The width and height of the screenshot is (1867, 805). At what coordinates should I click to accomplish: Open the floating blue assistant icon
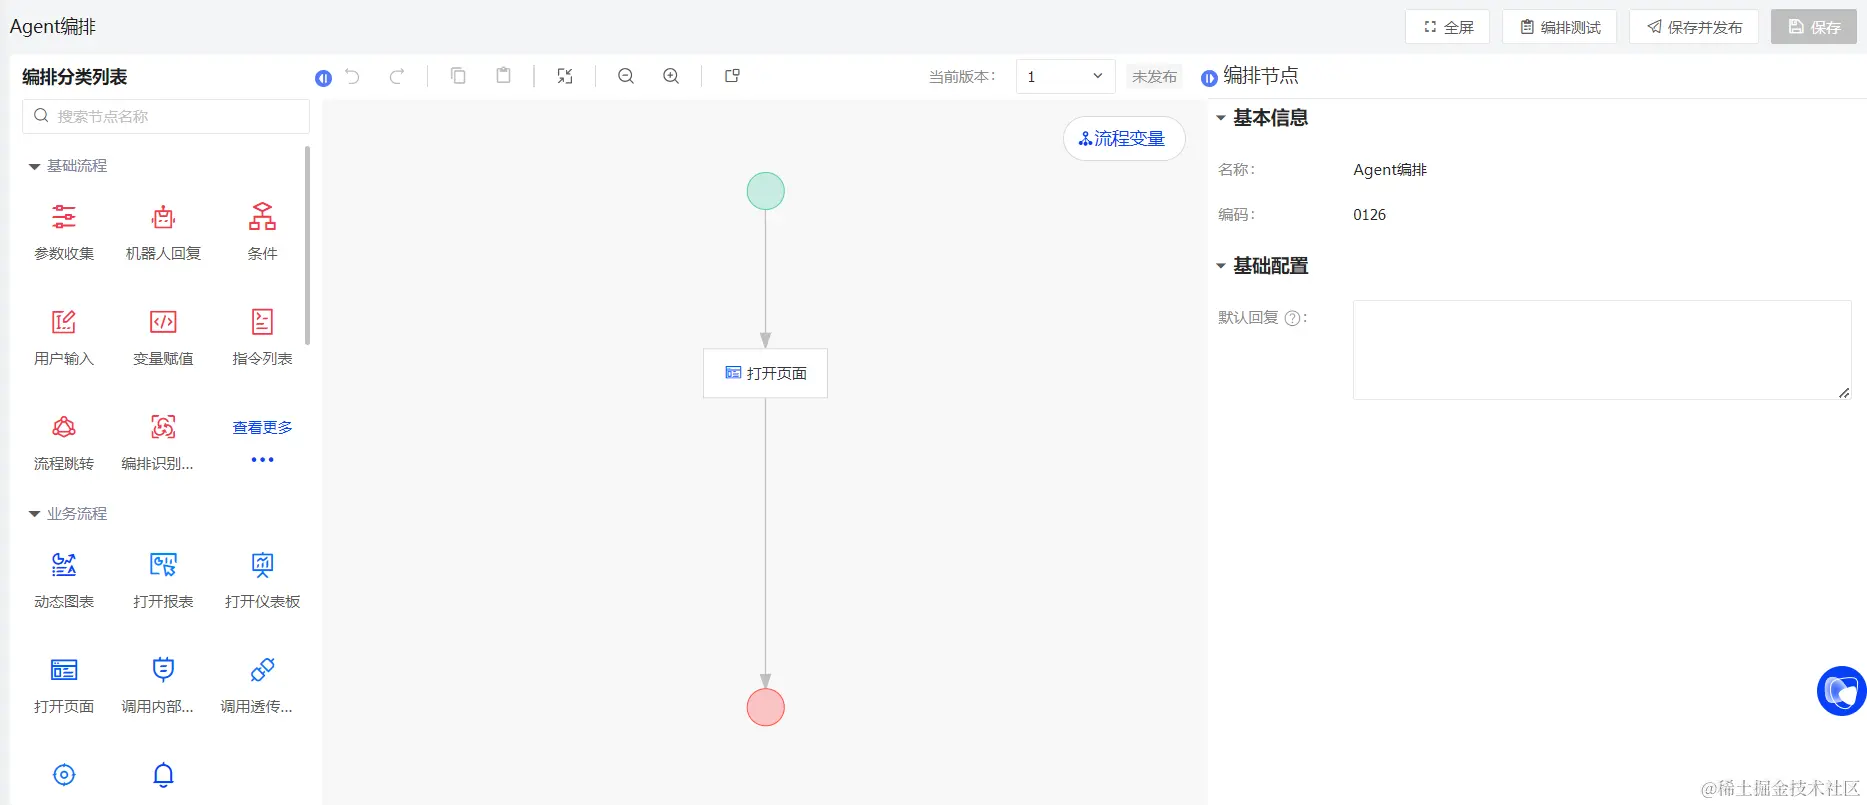[1841, 691]
